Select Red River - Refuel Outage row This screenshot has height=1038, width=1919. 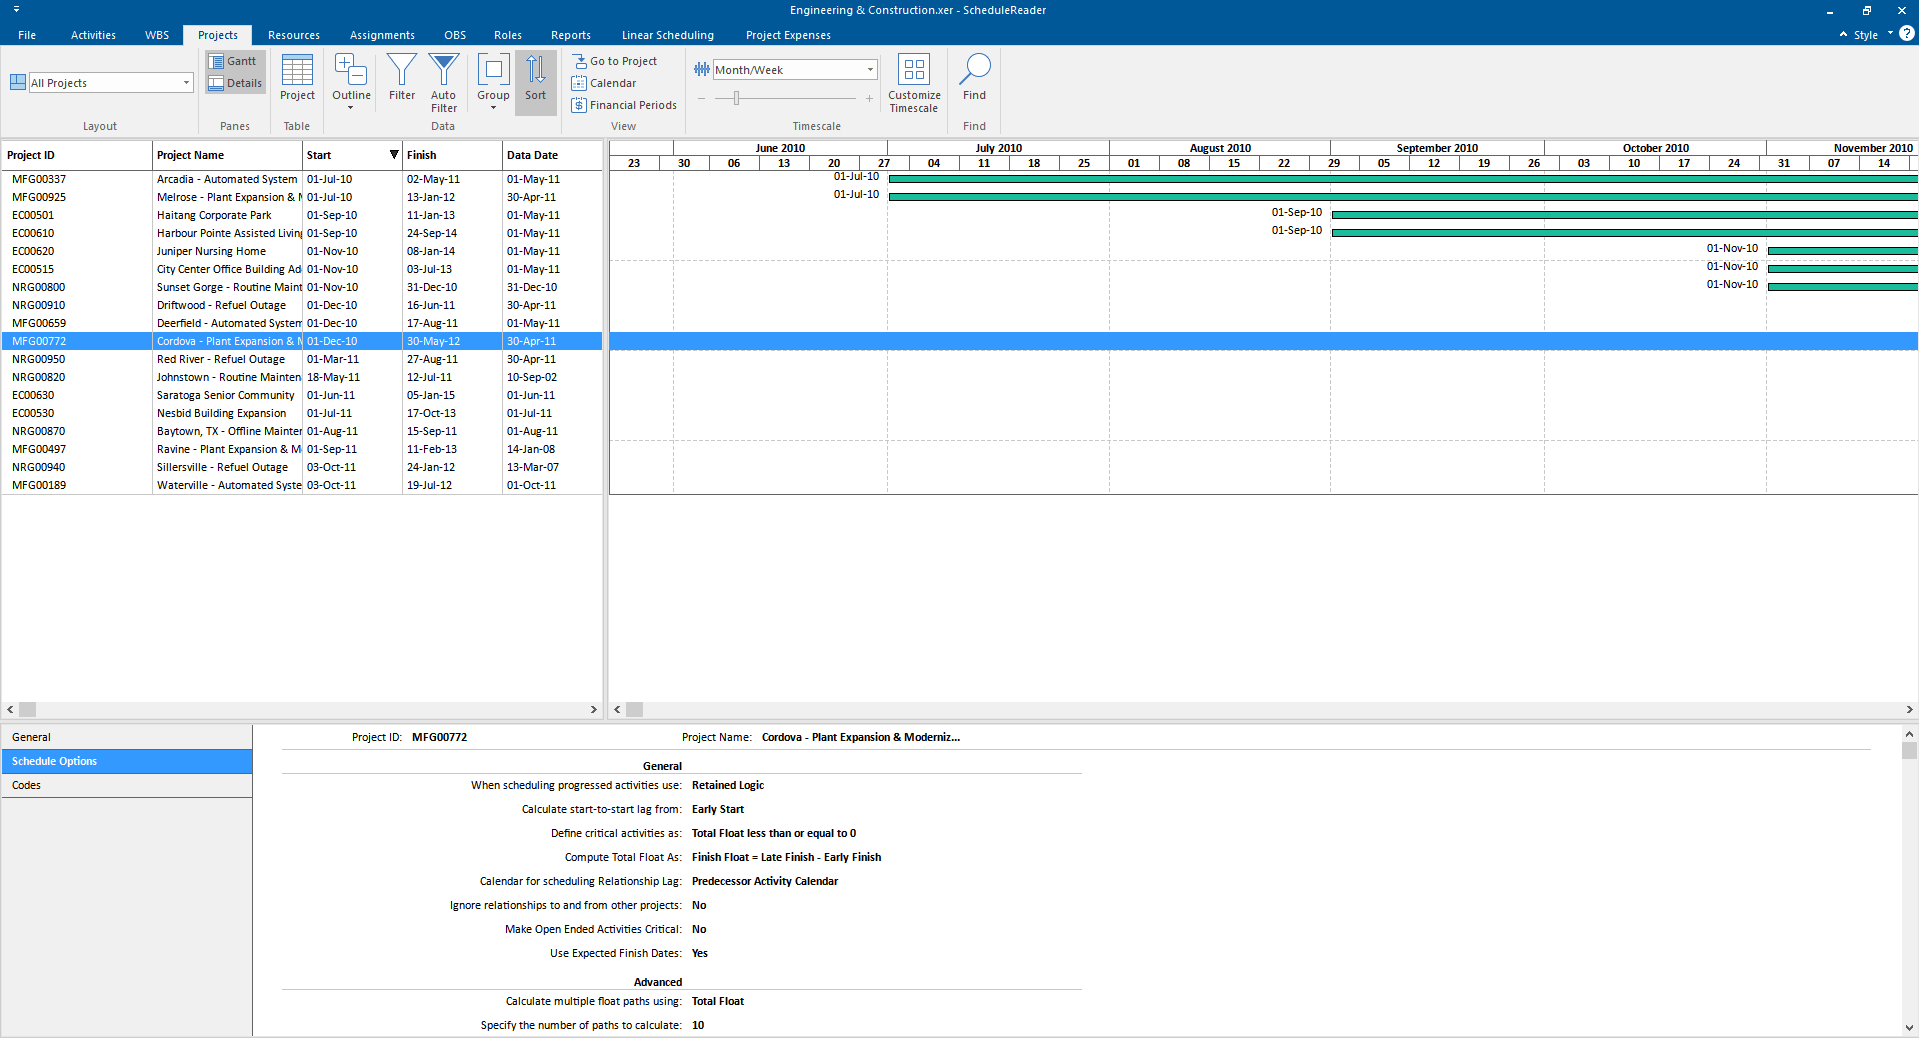click(x=302, y=359)
